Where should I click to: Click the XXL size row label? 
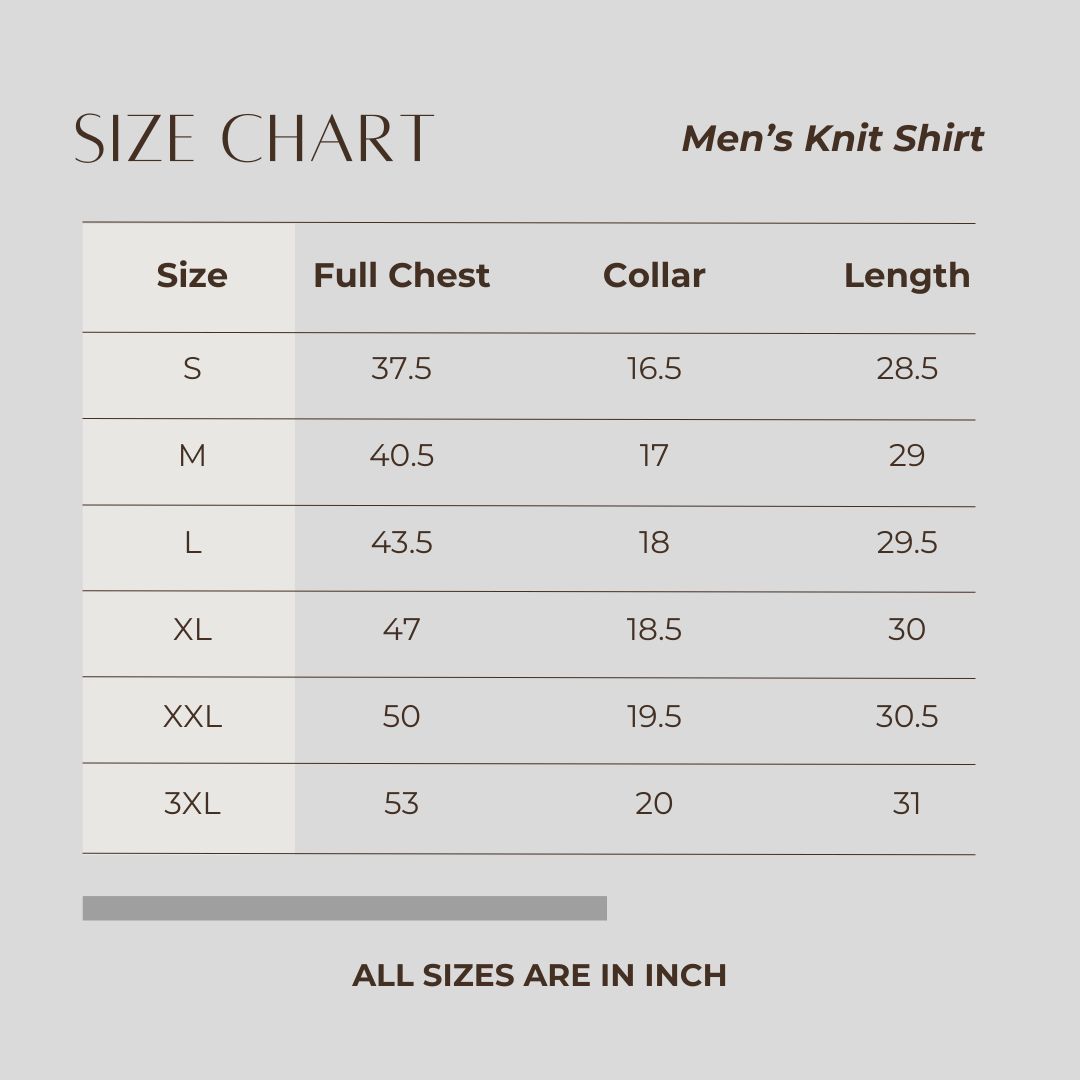click(192, 717)
